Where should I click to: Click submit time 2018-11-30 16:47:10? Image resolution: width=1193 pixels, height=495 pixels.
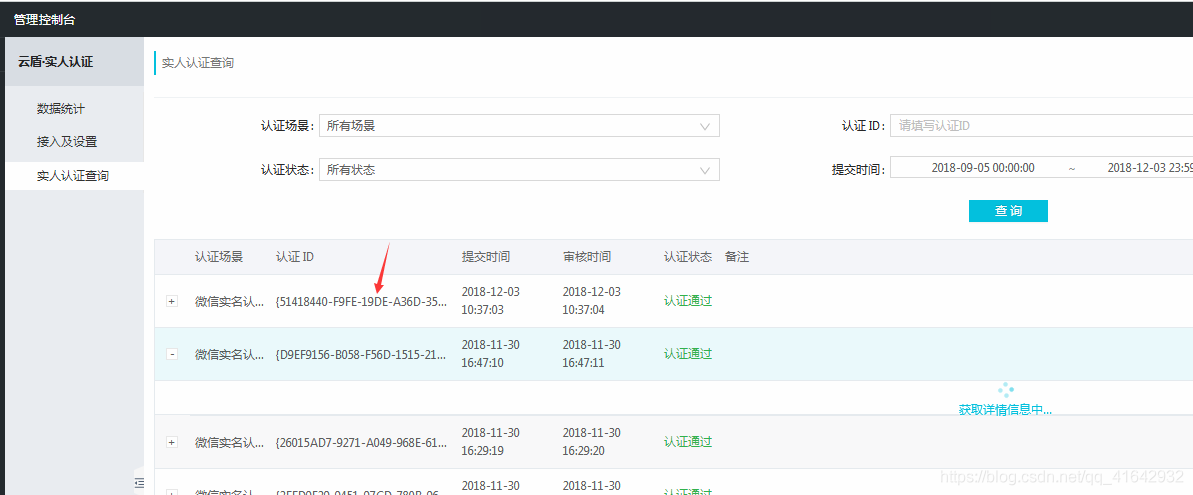tap(491, 354)
